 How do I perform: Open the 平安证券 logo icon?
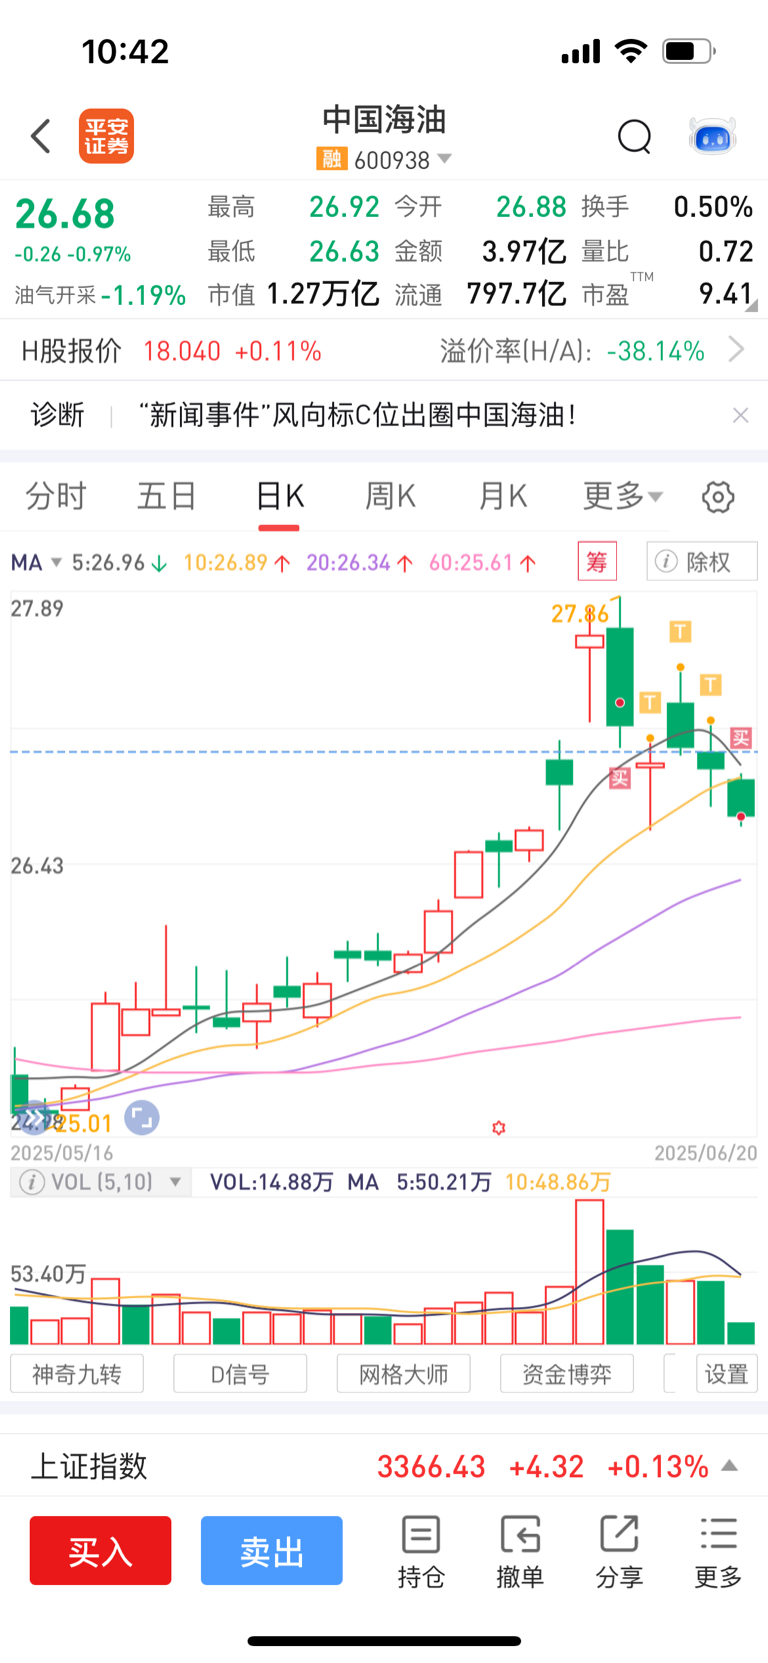[x=106, y=136]
